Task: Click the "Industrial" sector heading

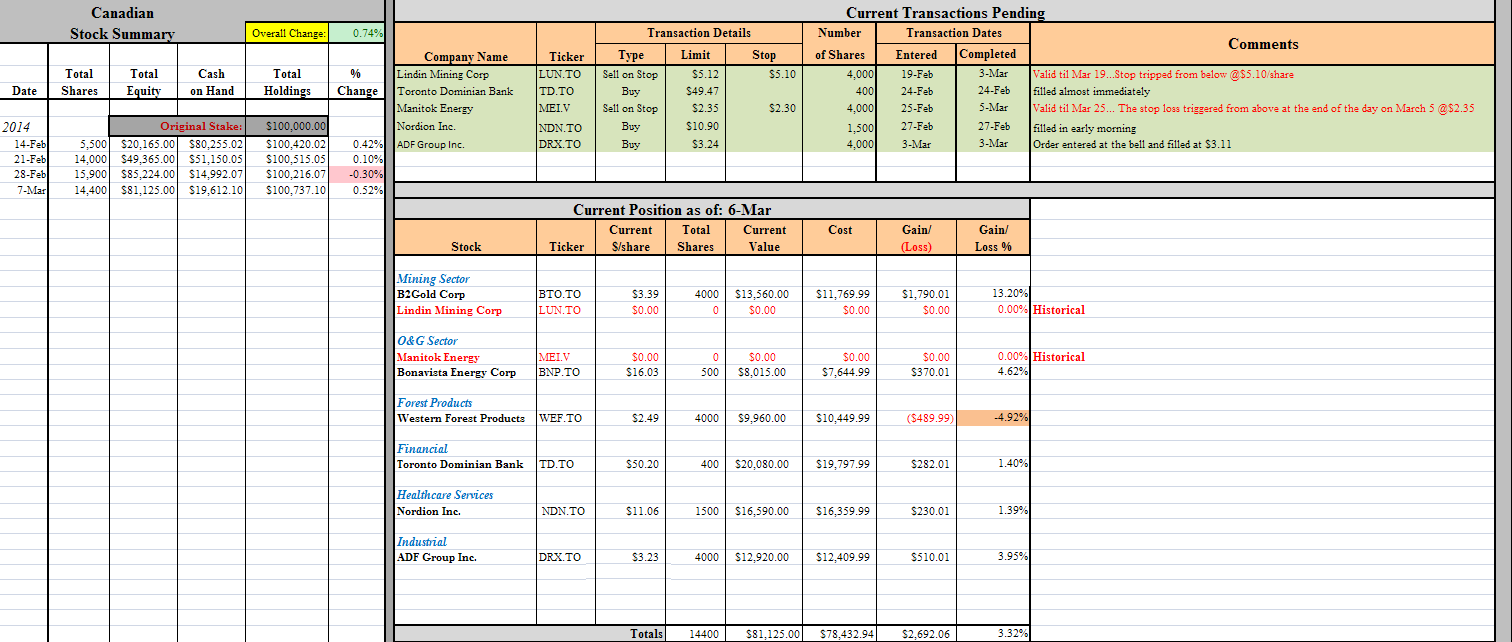Action: click(x=422, y=542)
